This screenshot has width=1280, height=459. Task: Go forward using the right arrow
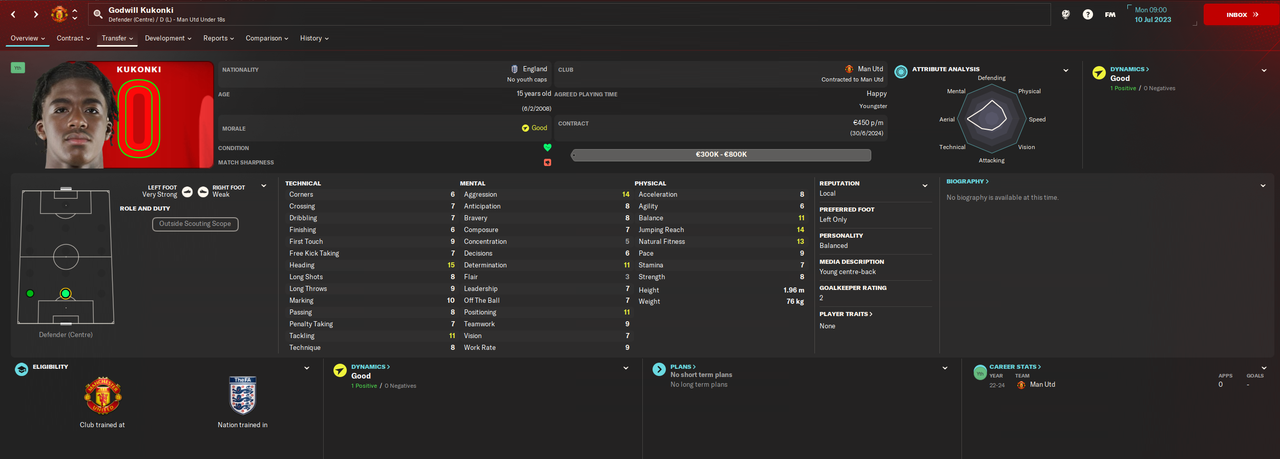pos(37,15)
